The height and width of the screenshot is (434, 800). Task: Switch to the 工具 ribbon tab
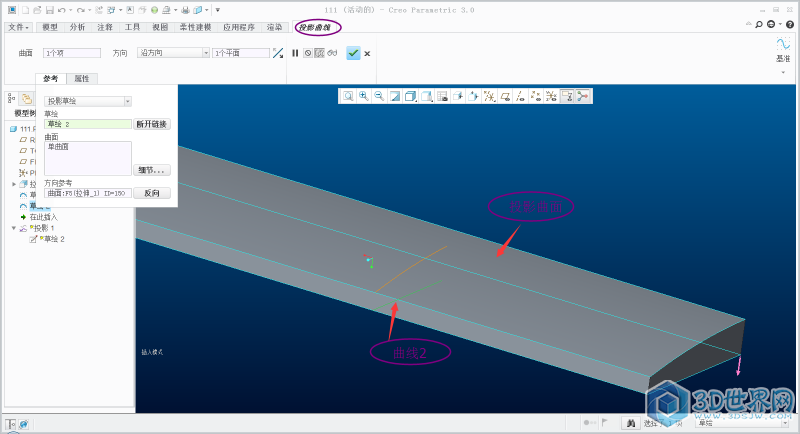(133, 27)
